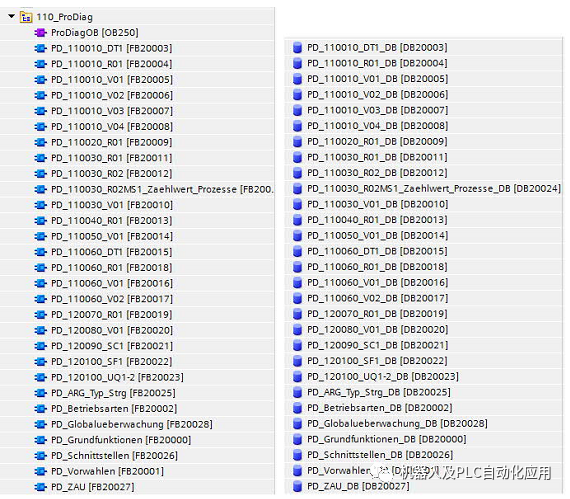This screenshot has height=499, width=570.
Task: Click DB icon beside PD_110010_DT1_DB [DB20003]
Action: [x=297, y=48]
